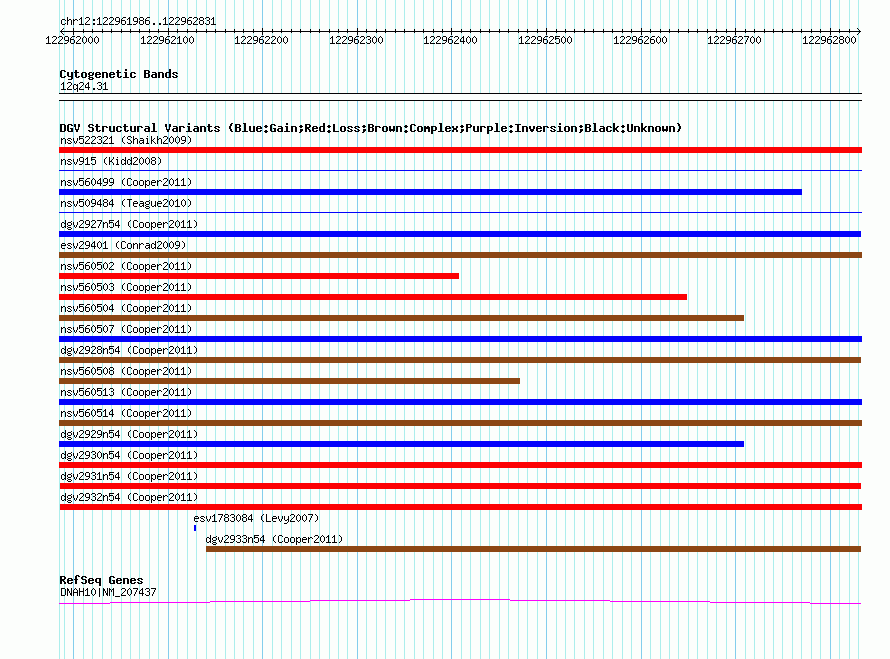890x659 pixels.
Task: Open variant dgv2932n54 (Cooper2011) label
Action: tap(129, 497)
